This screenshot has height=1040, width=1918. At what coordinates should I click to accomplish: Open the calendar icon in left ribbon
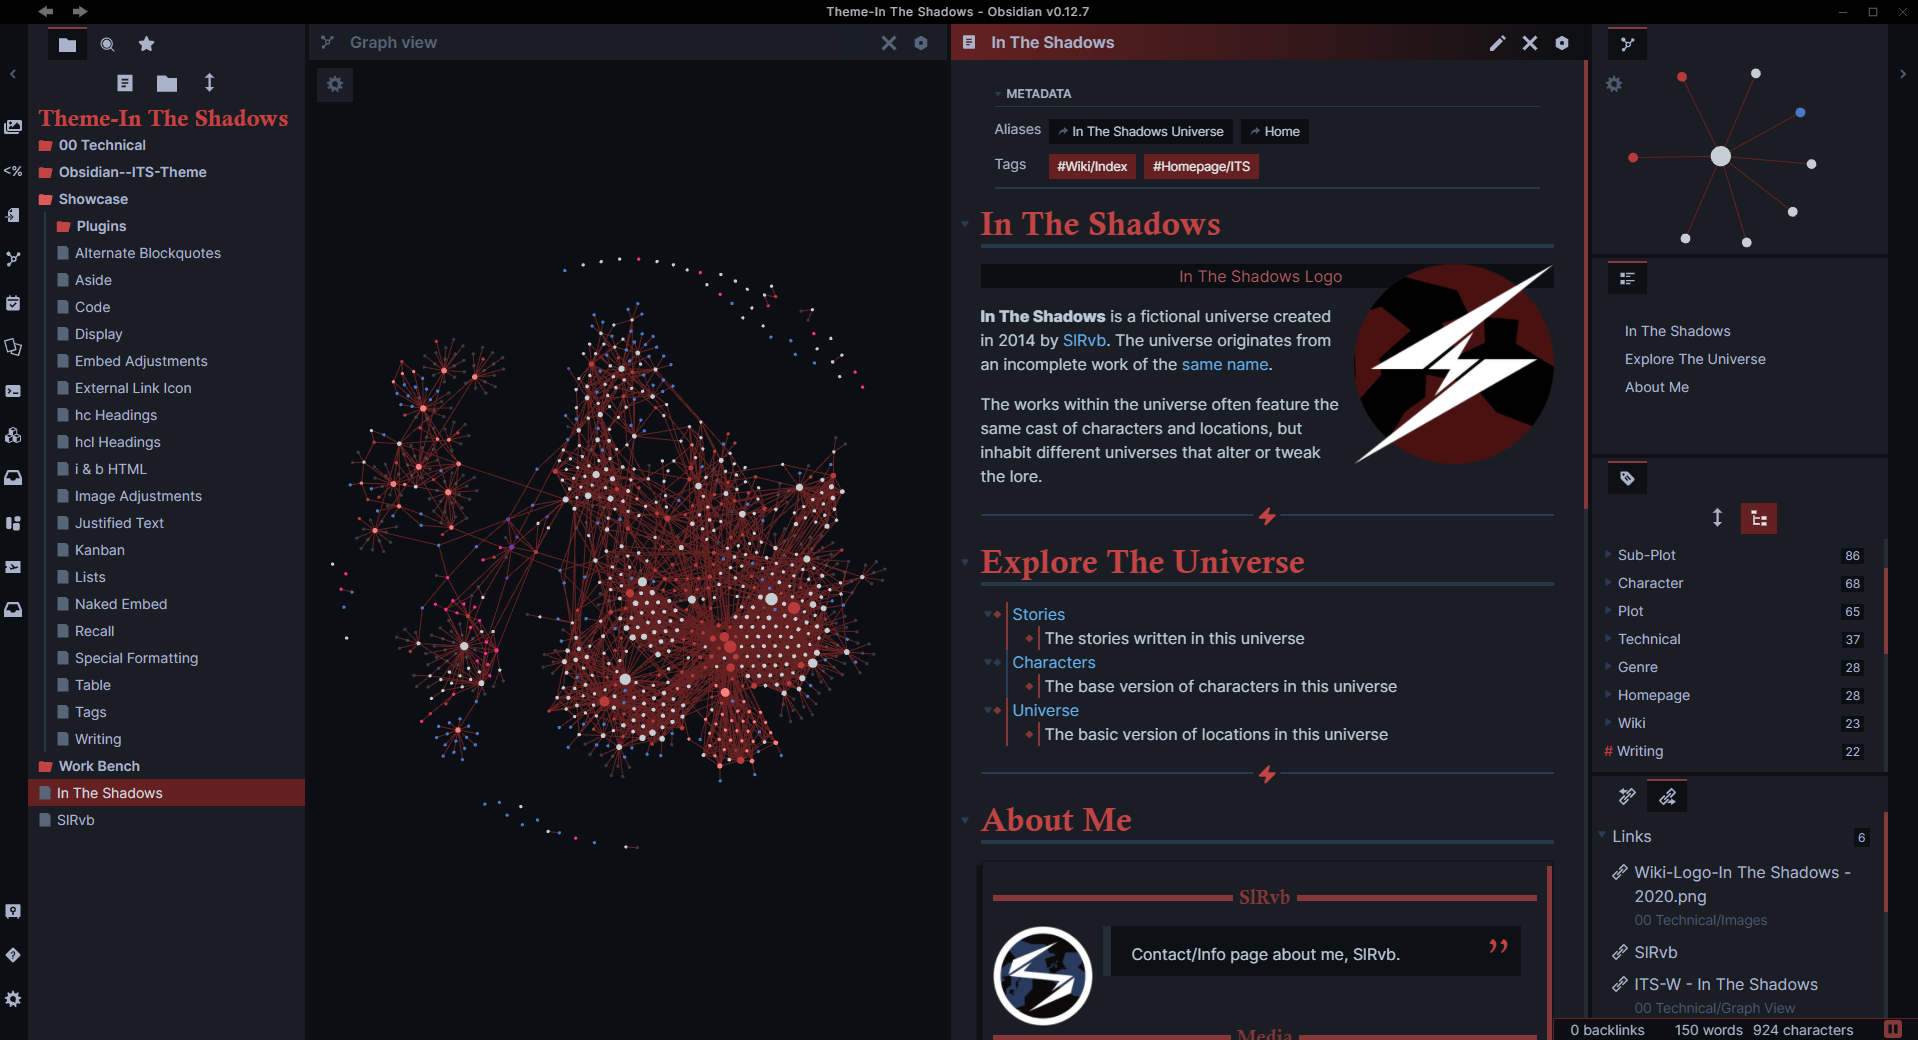pyautogui.click(x=13, y=304)
